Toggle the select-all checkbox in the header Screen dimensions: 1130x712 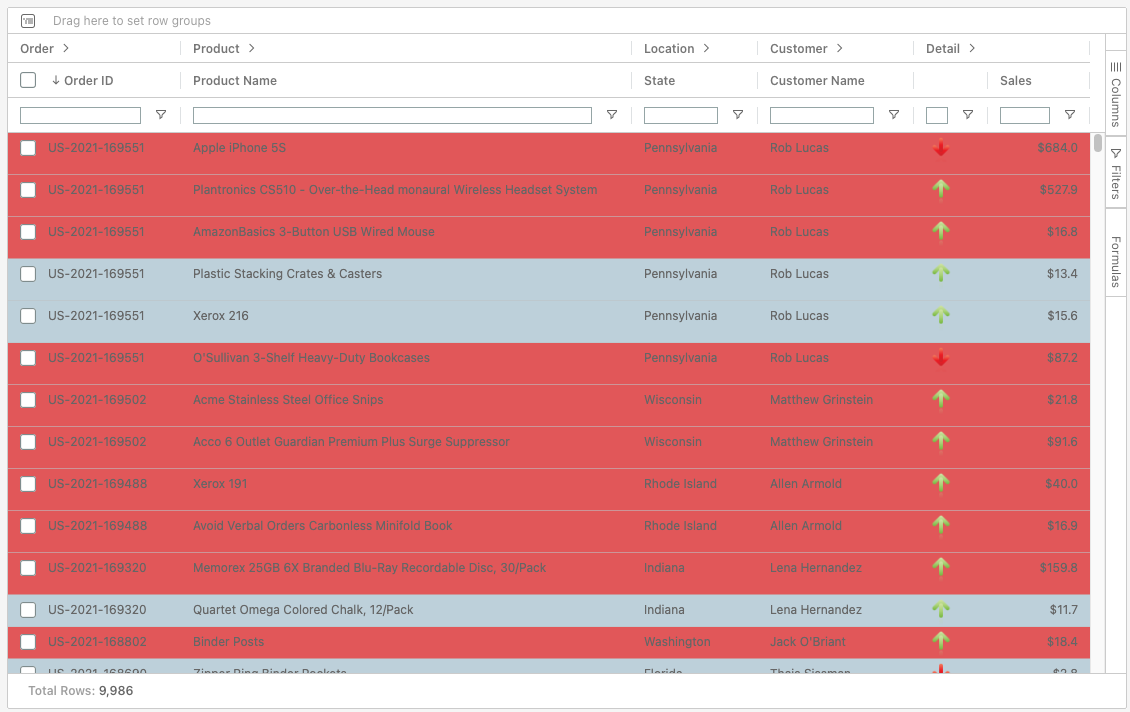tap(28, 80)
